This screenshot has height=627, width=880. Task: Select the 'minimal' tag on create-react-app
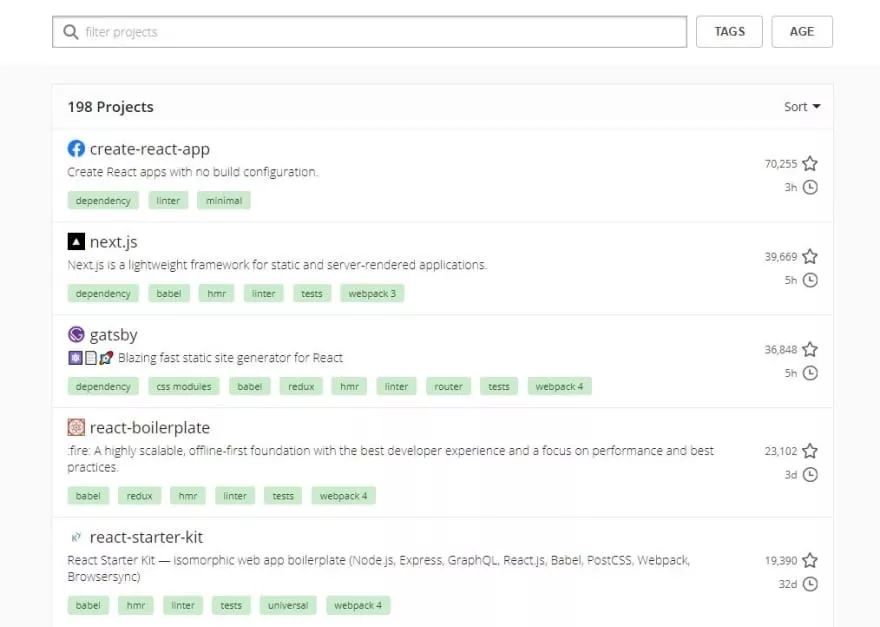pyautogui.click(x=224, y=201)
